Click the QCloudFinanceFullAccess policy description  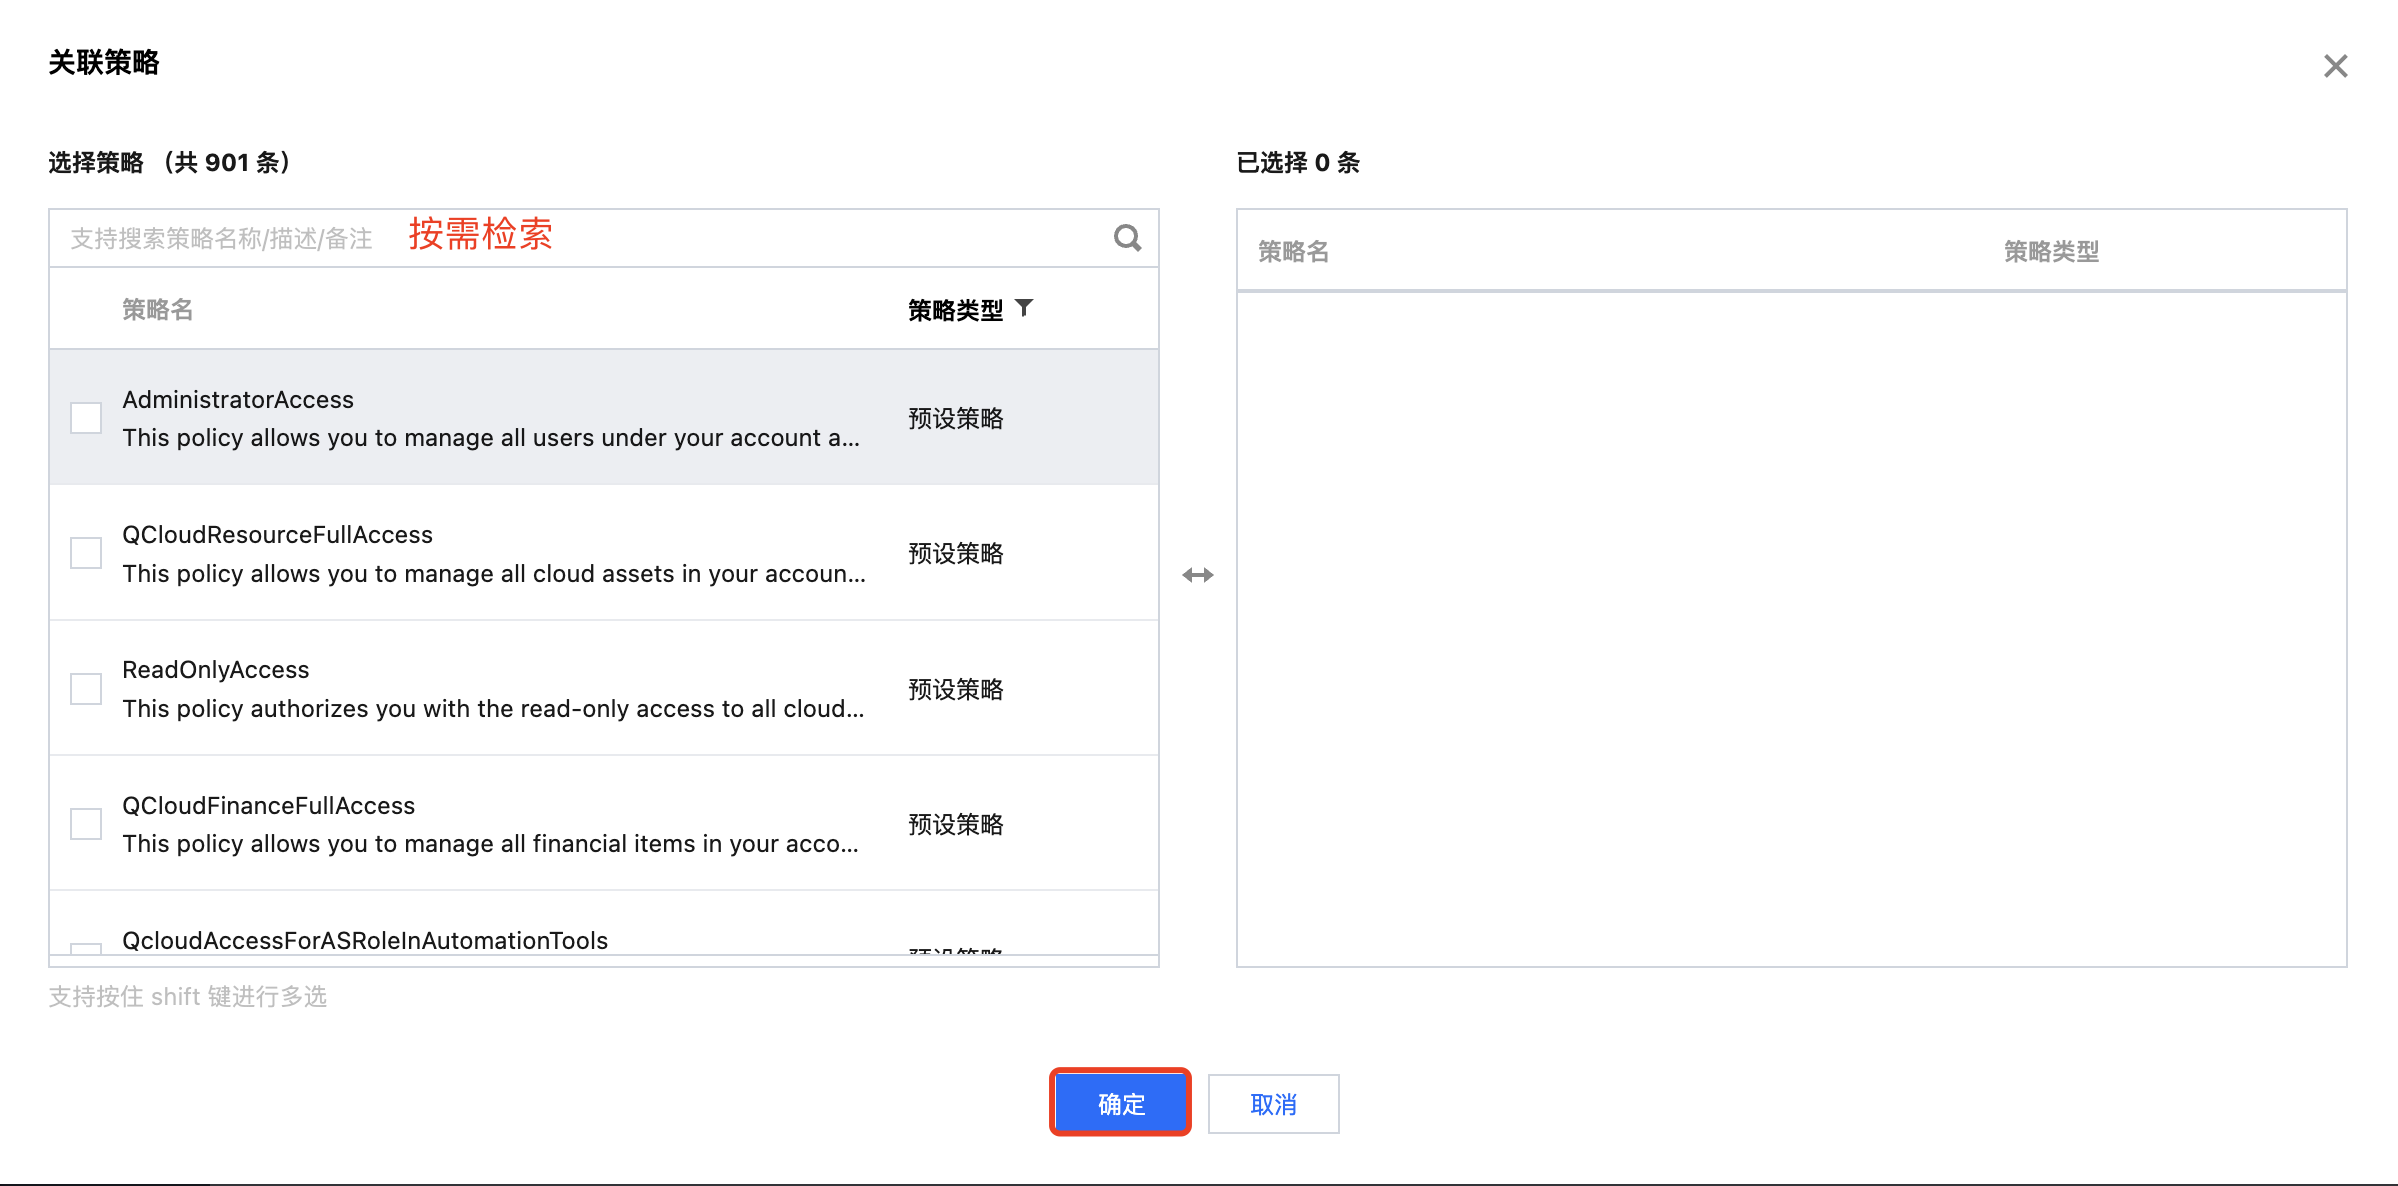point(490,844)
